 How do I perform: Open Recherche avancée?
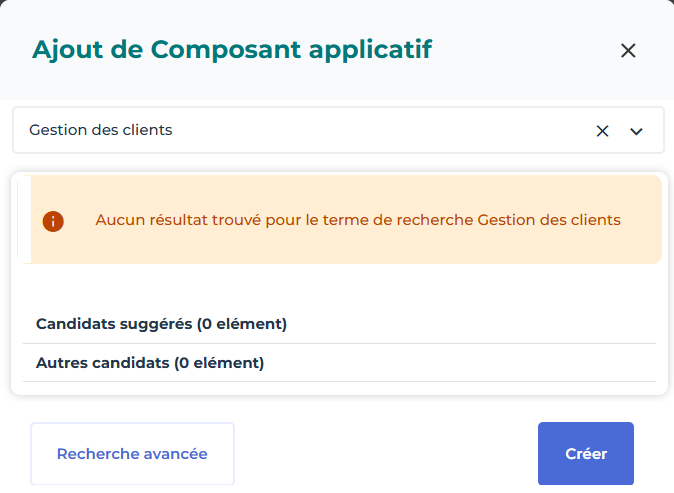tap(132, 454)
